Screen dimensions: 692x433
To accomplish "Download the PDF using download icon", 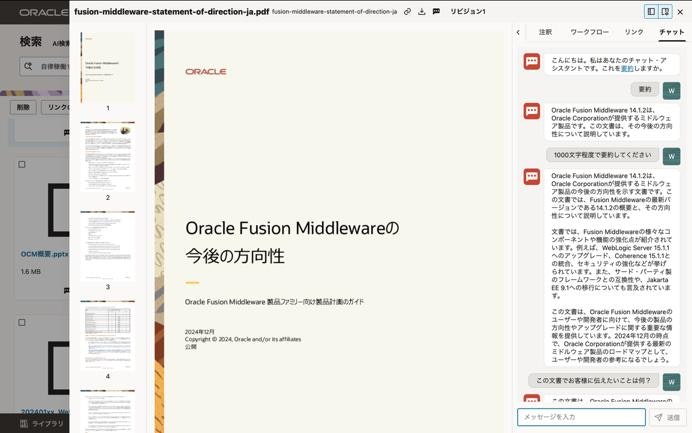I will 421,12.
